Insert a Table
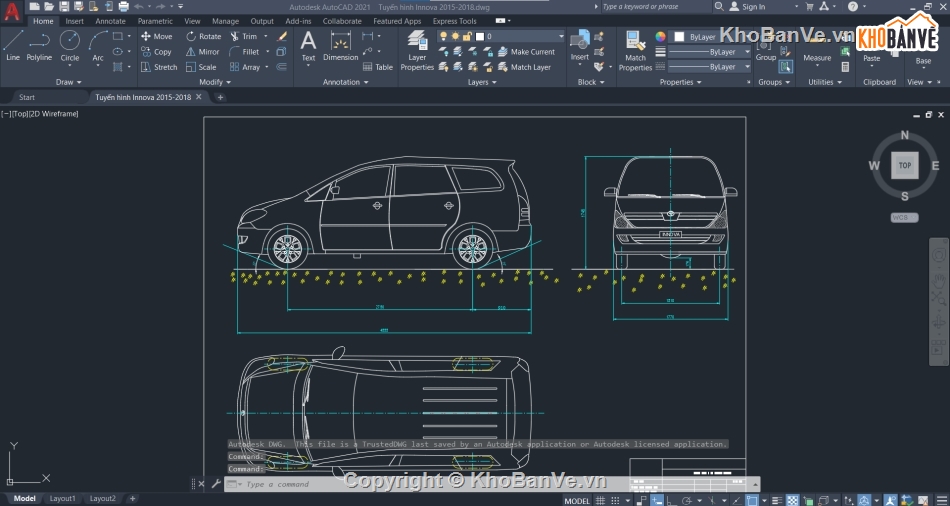The image size is (950, 506). (377, 67)
